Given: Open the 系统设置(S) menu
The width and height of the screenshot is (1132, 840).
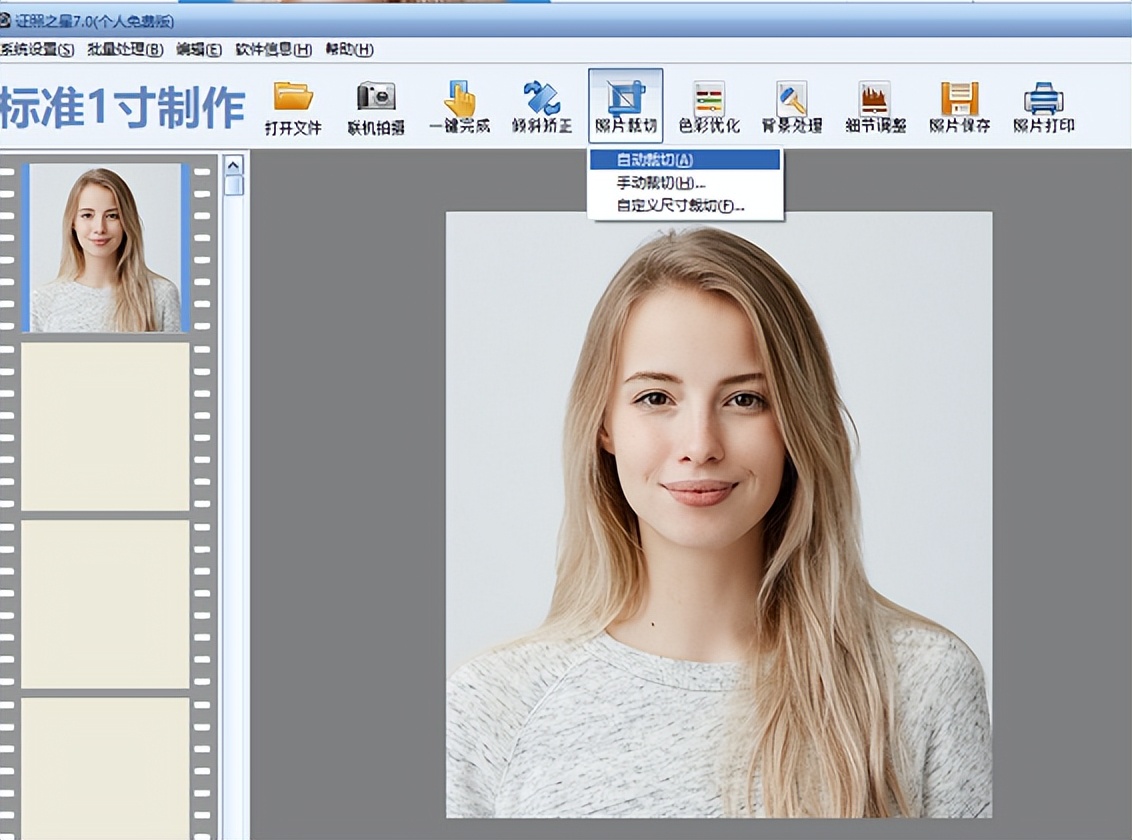Looking at the screenshot, I should pos(37,49).
